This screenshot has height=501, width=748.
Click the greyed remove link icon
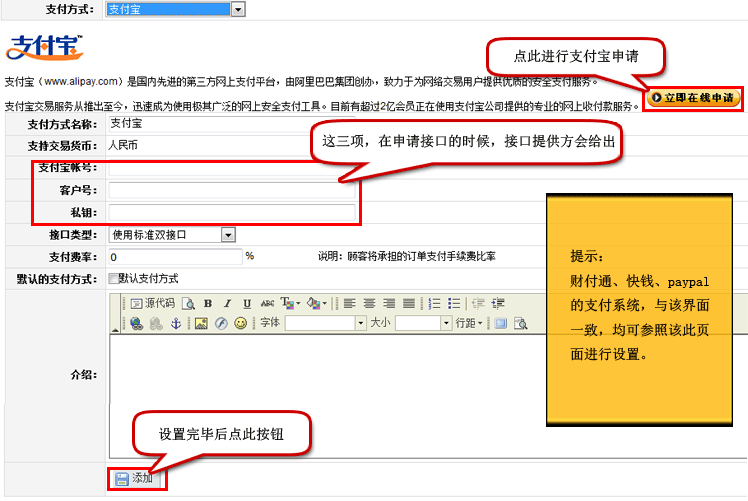click(x=156, y=324)
